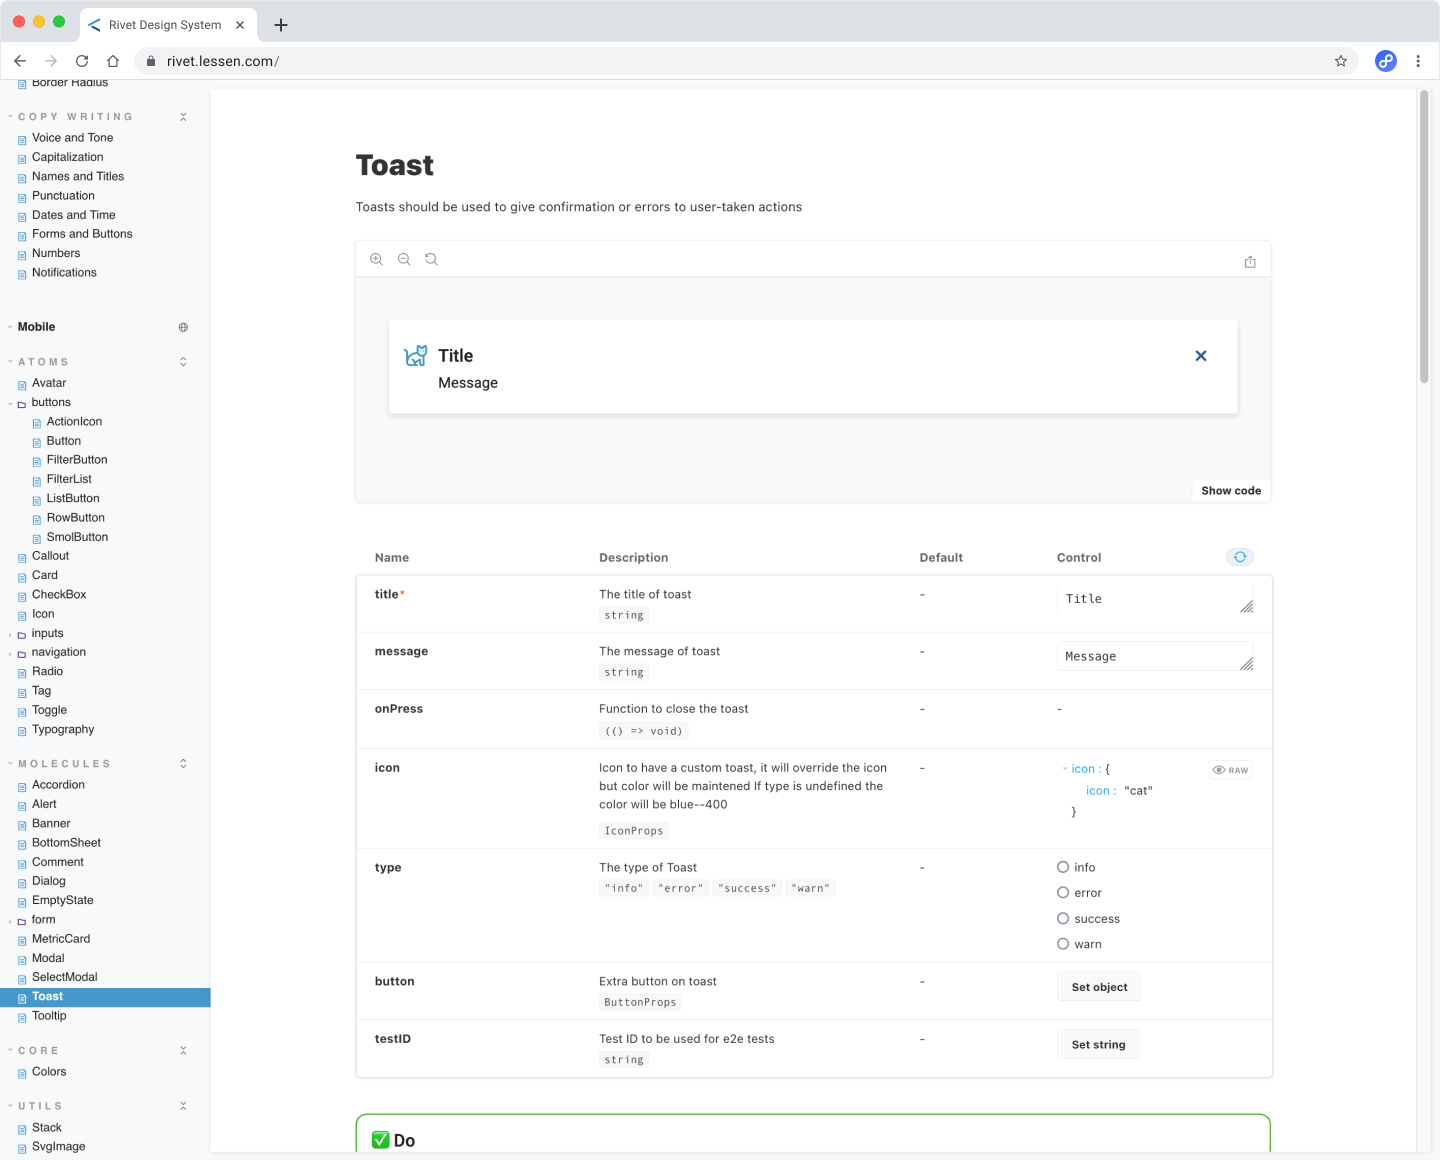The image size is (1440, 1160).
Task: Close the toast with the X icon
Action: click(x=1201, y=356)
